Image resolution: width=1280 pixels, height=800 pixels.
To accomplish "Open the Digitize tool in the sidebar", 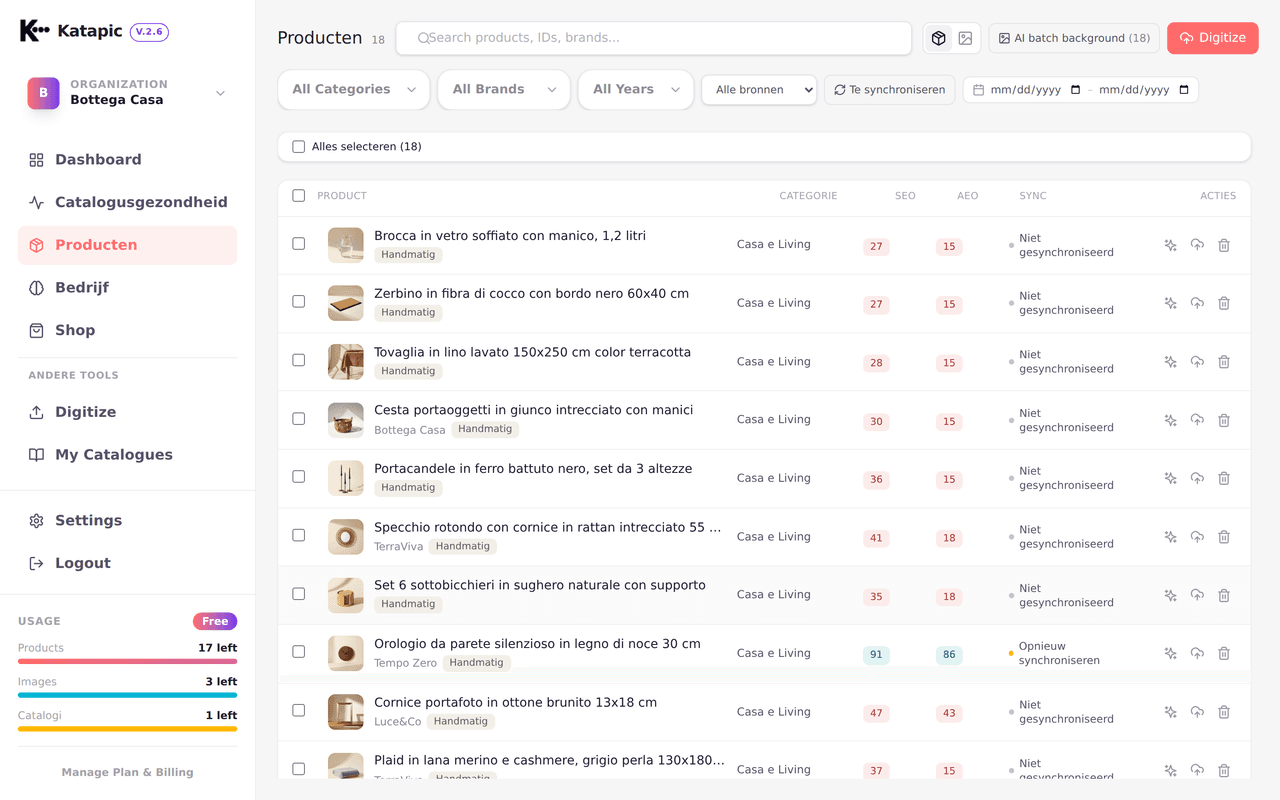I will pyautogui.click(x=127, y=413).
